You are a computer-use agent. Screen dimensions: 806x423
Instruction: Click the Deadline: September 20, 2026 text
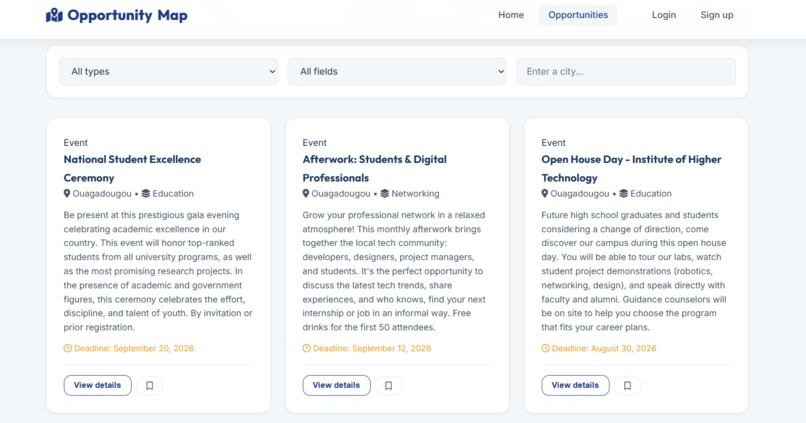tap(134, 348)
